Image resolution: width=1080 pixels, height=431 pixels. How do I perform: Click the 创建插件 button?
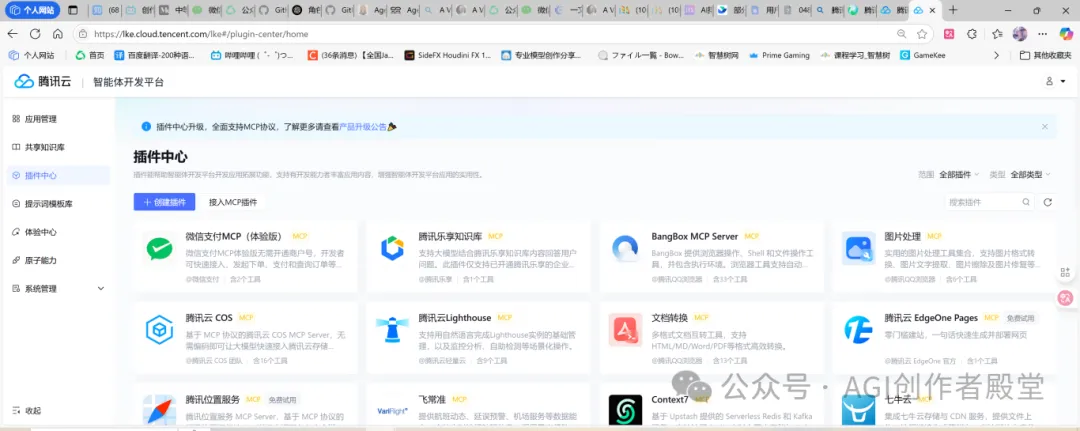[x=165, y=202]
